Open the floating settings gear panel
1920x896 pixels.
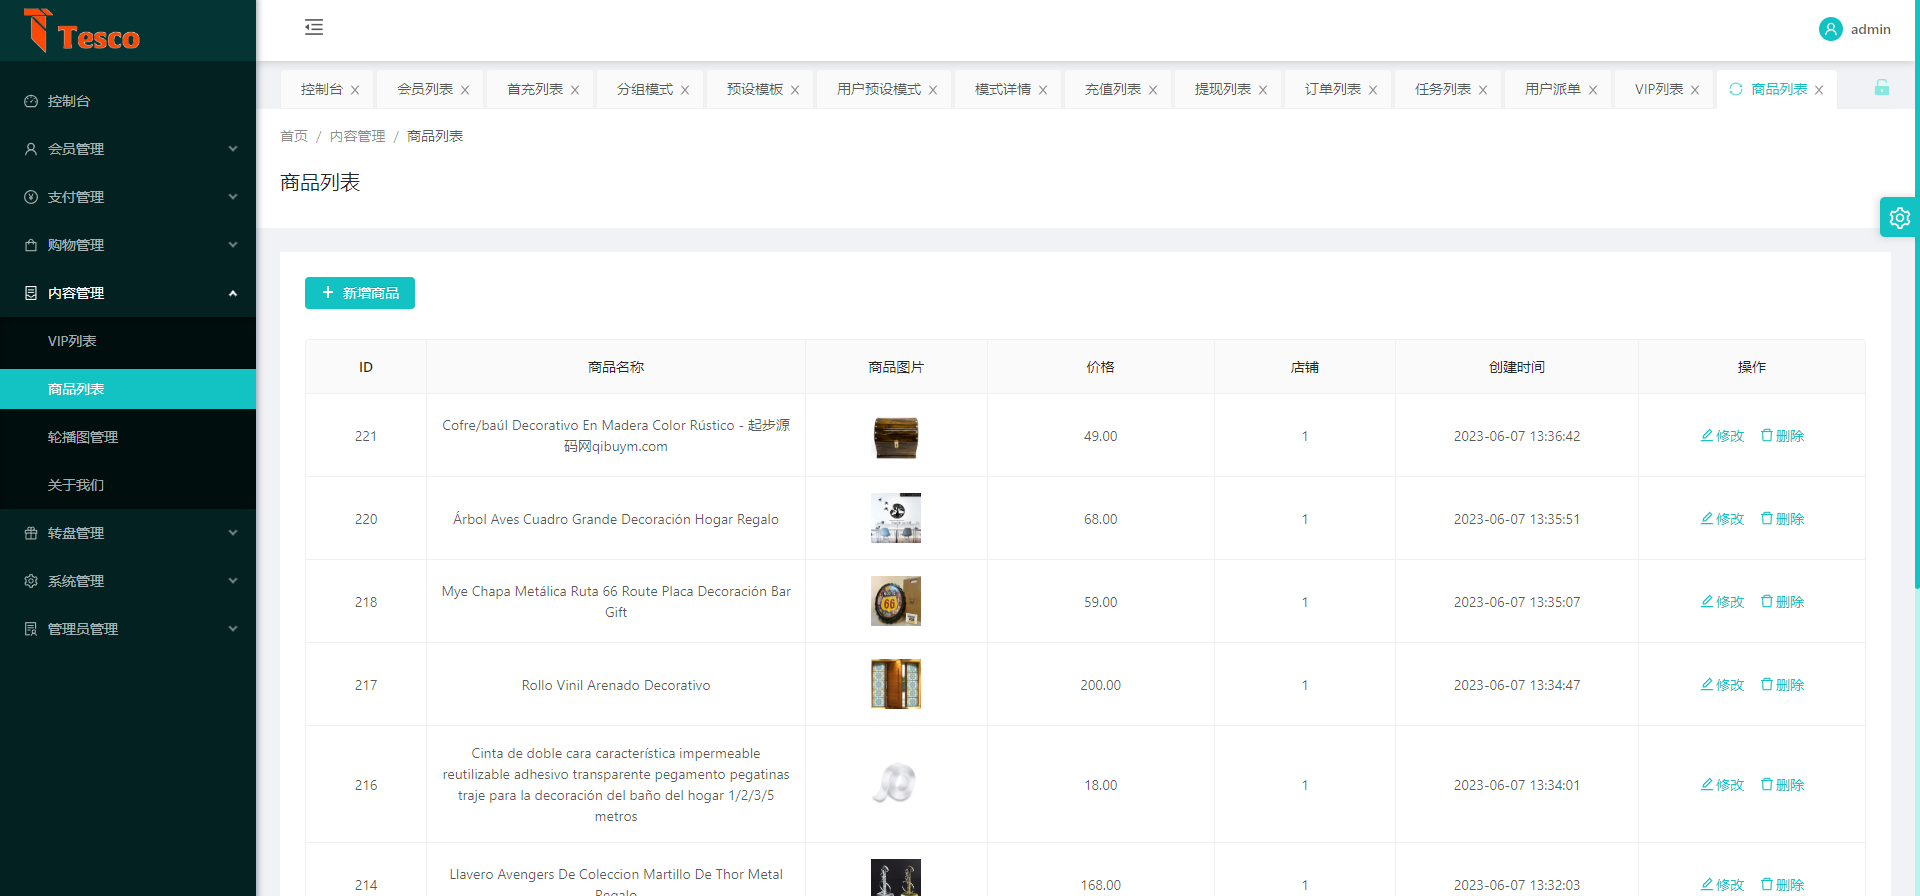click(x=1899, y=217)
